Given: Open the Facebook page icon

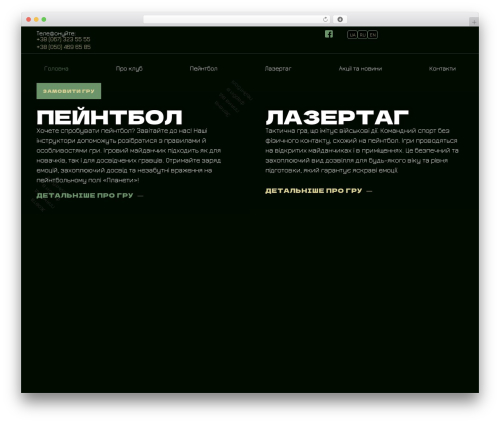Looking at the screenshot, I should [x=329, y=34].
